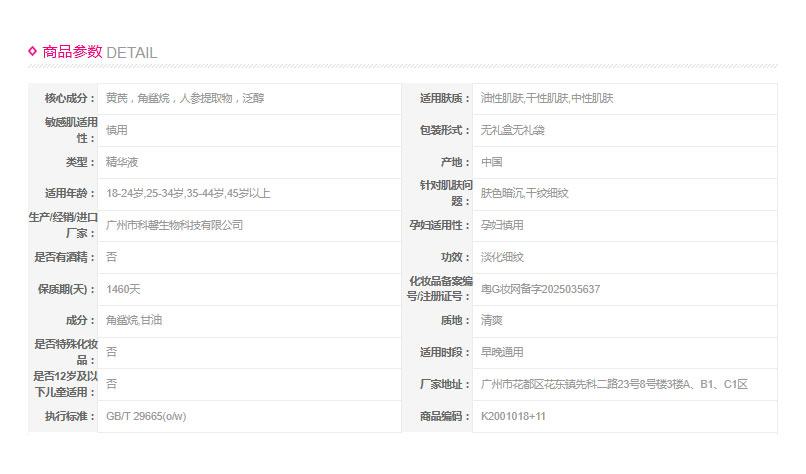Select the 适用年龄 age range value
806x474 pixels.
point(187,193)
